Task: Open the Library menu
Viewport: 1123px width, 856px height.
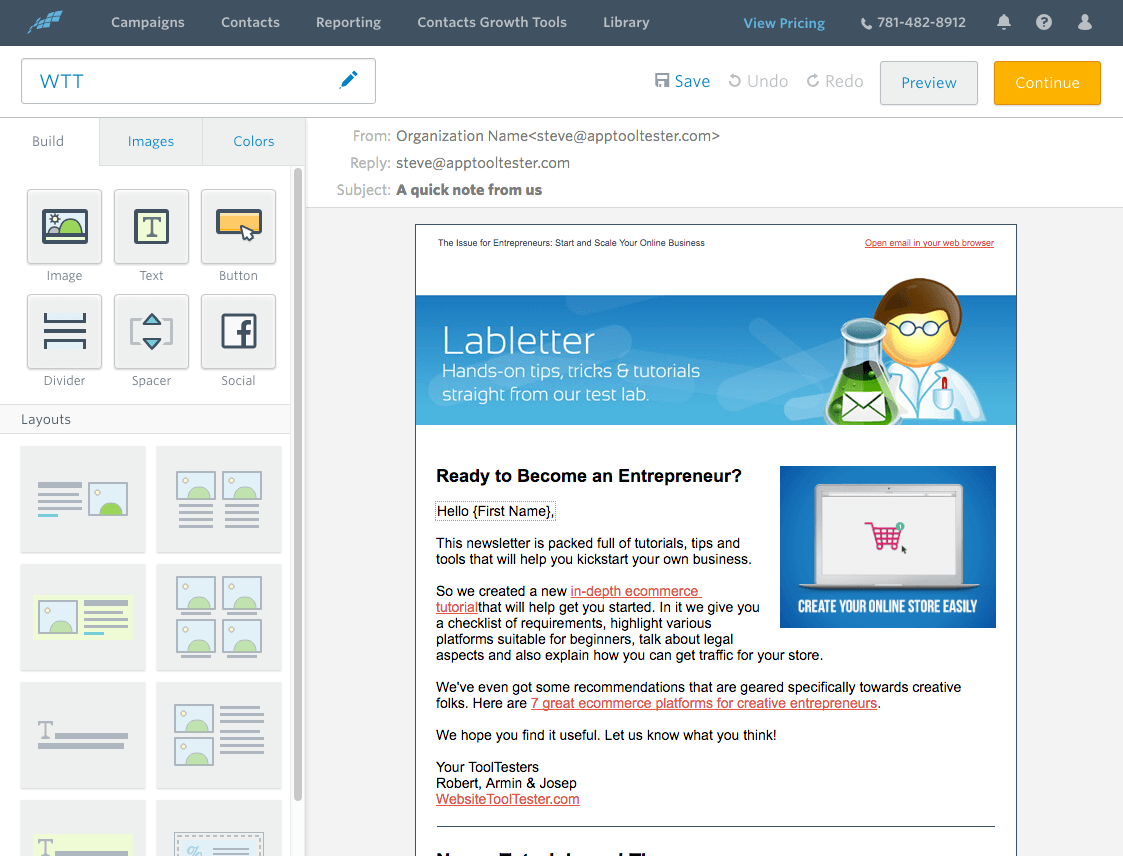Action: [626, 22]
